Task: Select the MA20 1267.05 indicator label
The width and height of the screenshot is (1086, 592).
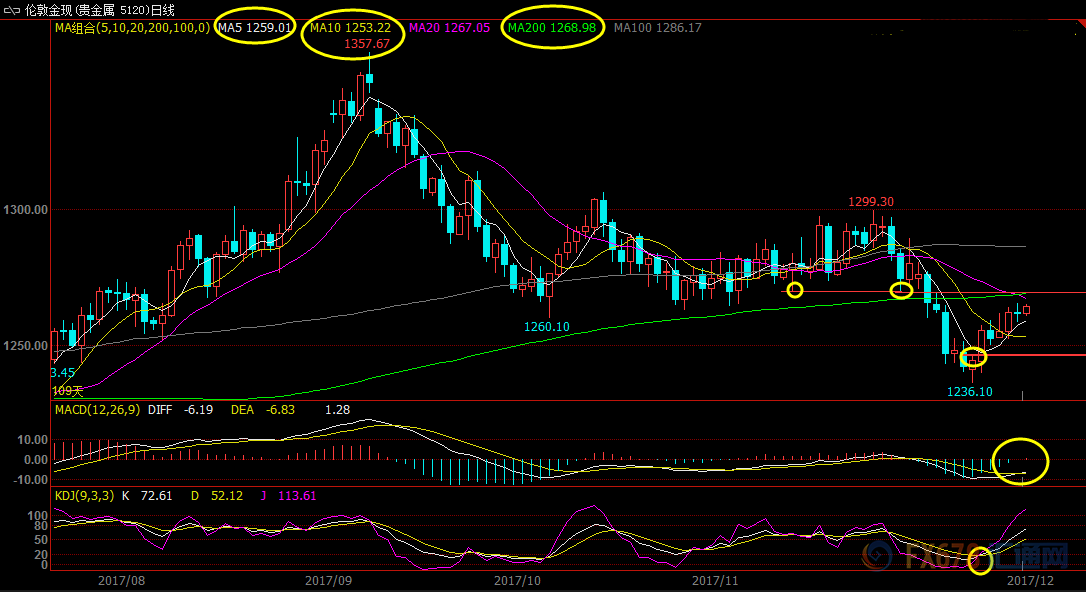Action: point(449,28)
